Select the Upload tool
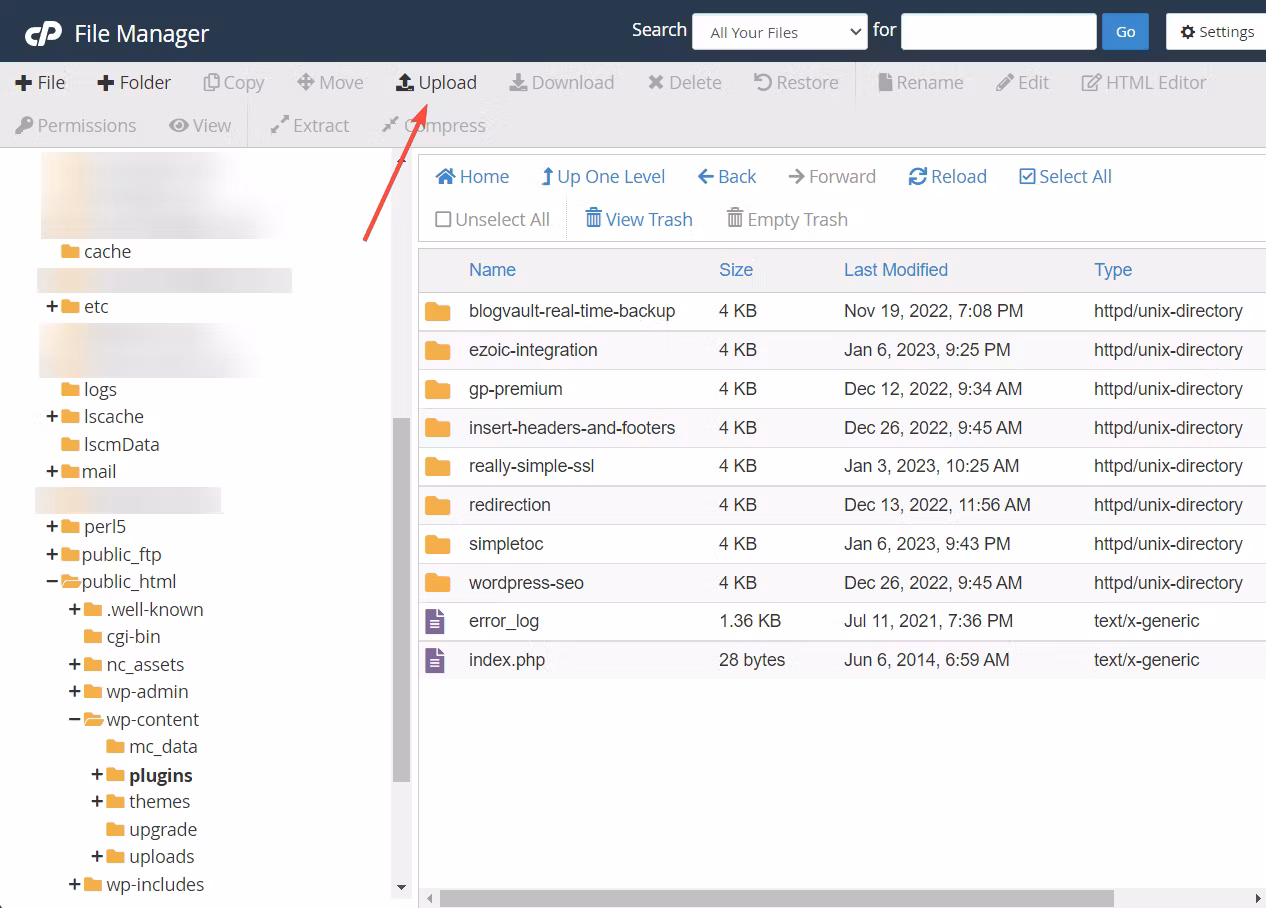The image size is (1266, 908). (x=436, y=82)
